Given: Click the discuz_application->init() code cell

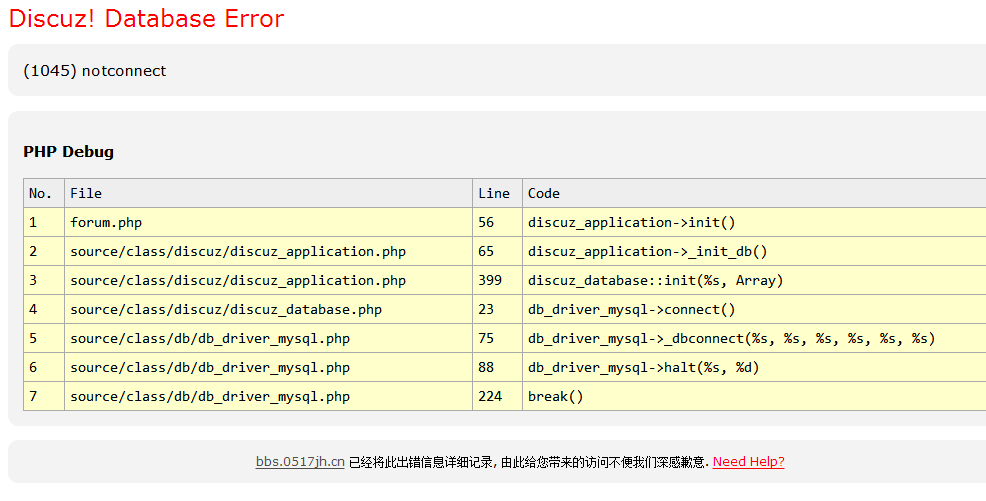Looking at the screenshot, I should click(x=754, y=223).
